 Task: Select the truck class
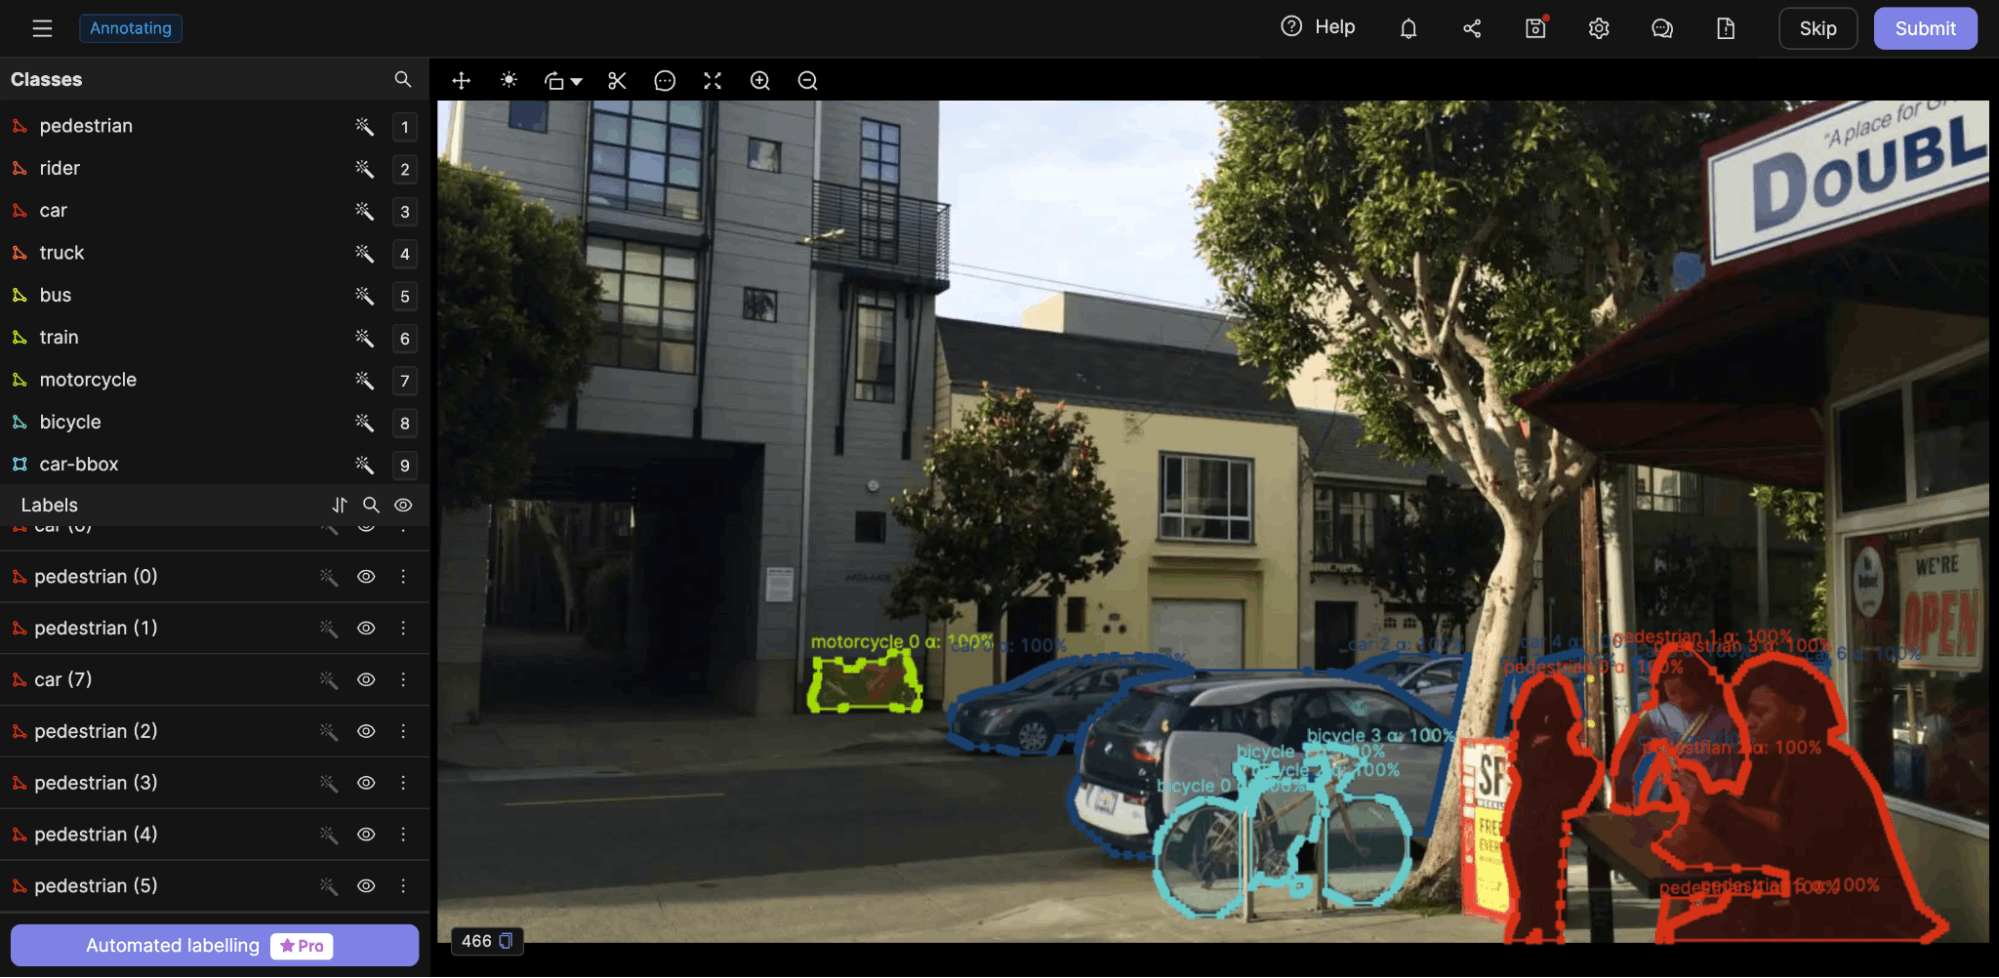tap(62, 253)
